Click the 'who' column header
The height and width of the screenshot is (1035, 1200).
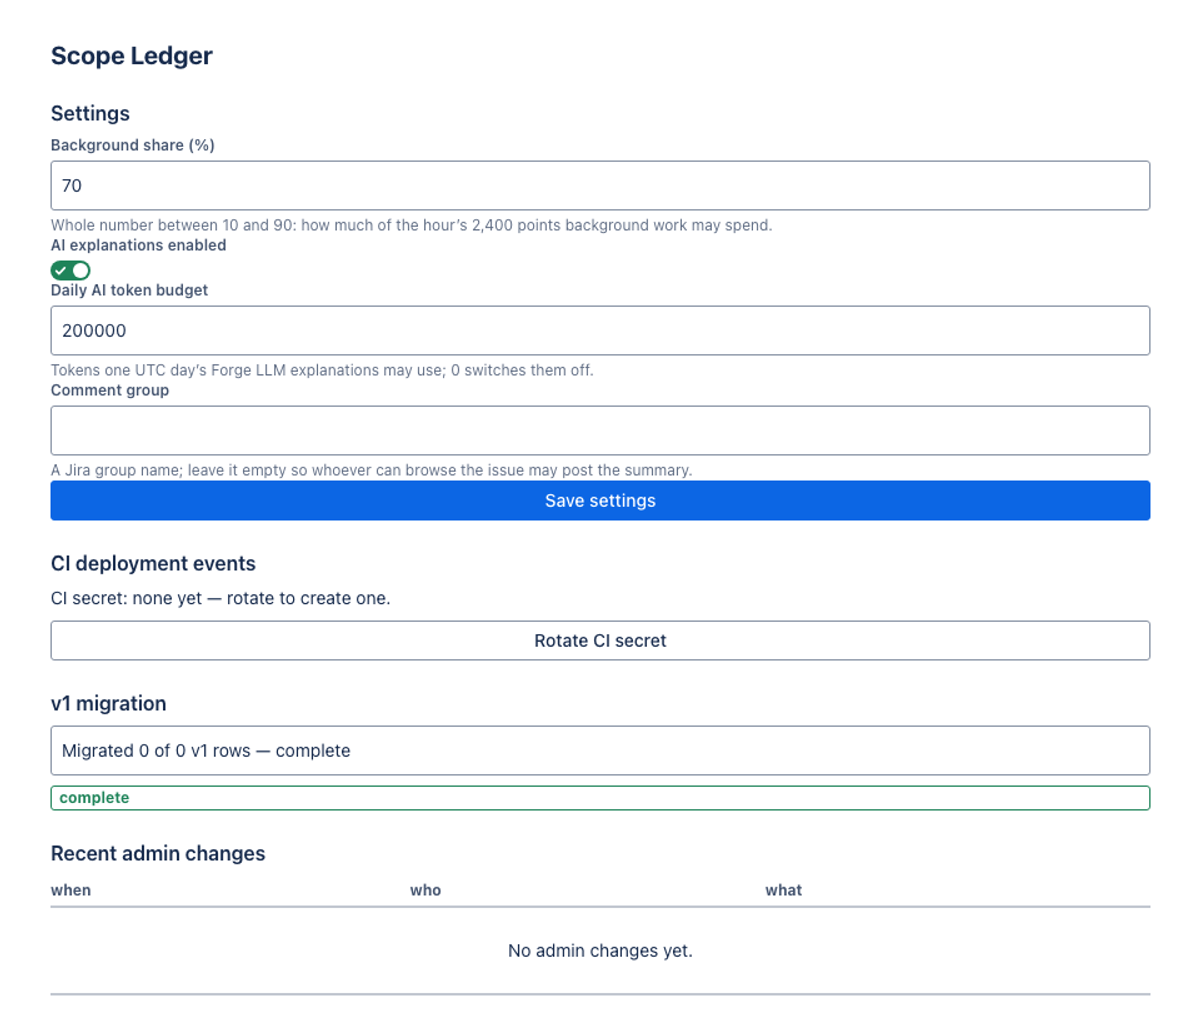(425, 890)
